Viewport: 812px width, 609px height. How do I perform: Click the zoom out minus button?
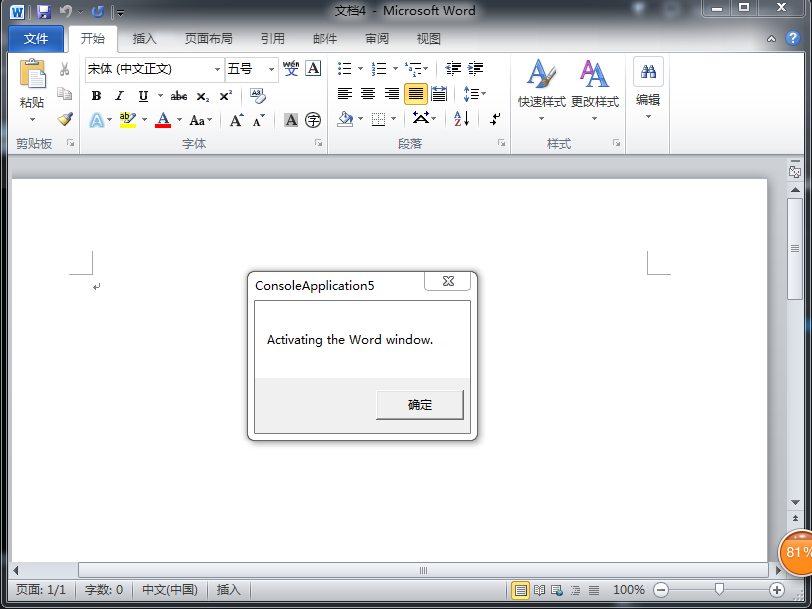pos(661,590)
